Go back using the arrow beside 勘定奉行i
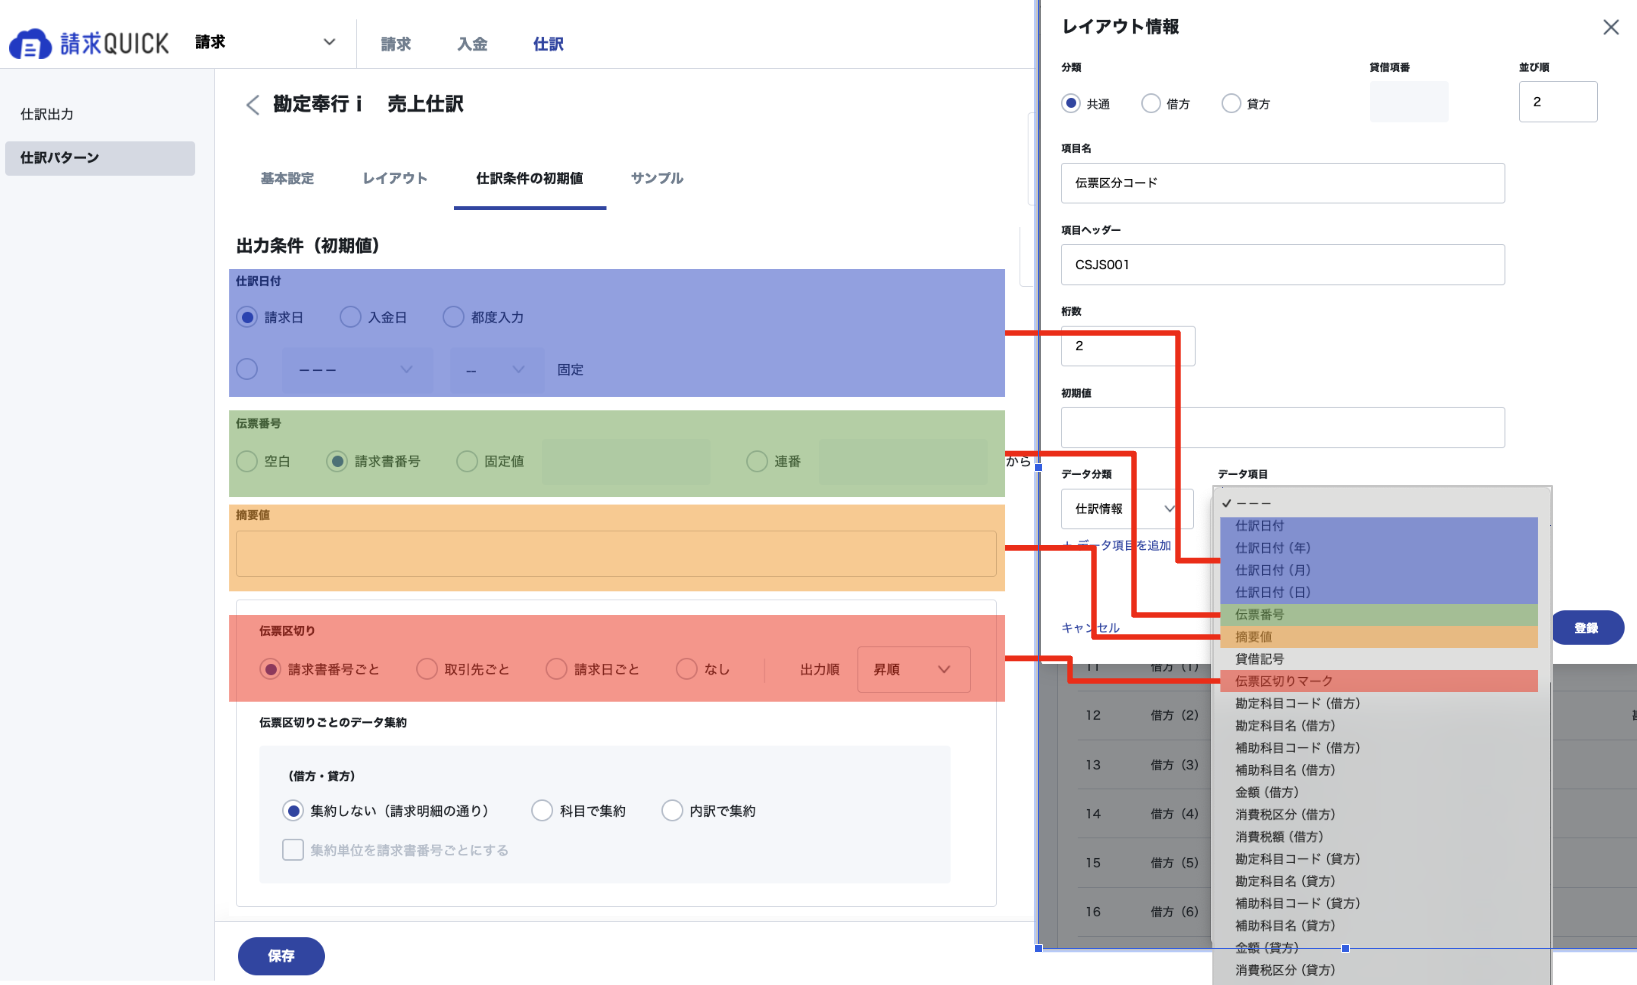Screen dimensions: 1637x985 (x=252, y=105)
